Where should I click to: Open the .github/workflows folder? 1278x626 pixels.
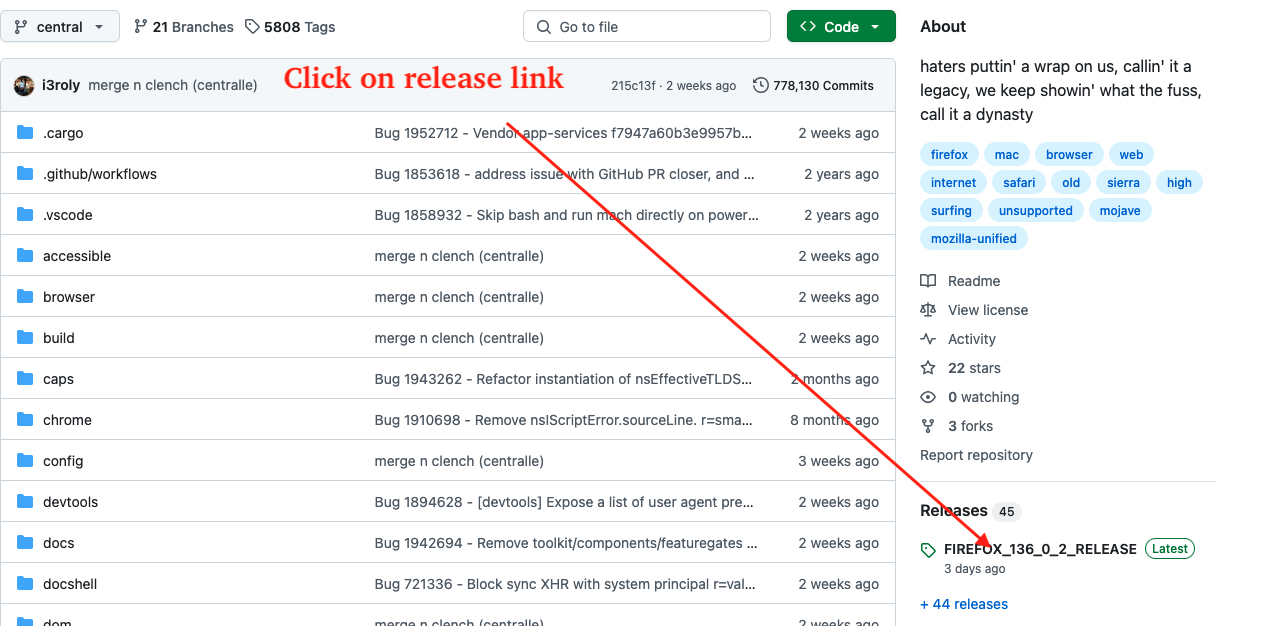[x=100, y=174]
